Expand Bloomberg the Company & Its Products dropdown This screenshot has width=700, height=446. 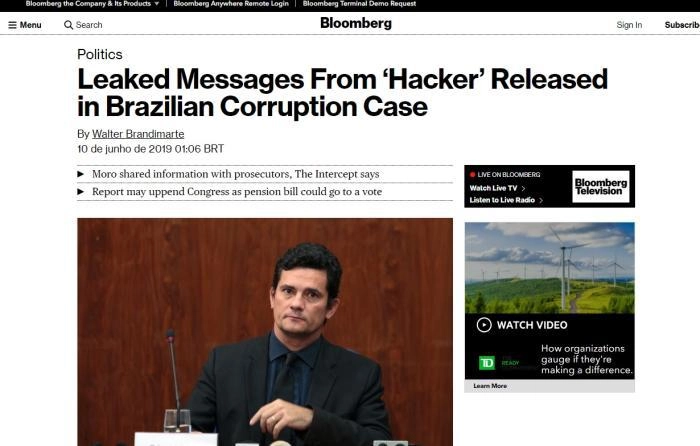click(157, 4)
